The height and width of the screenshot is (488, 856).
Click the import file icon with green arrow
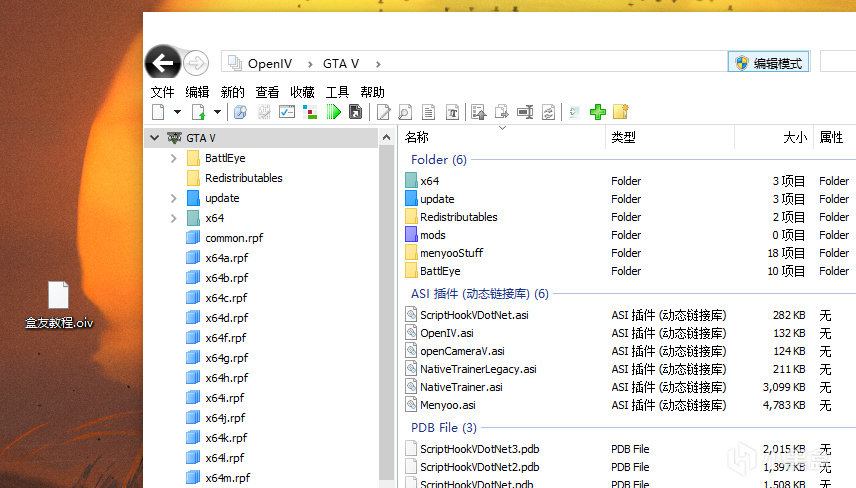(198, 112)
